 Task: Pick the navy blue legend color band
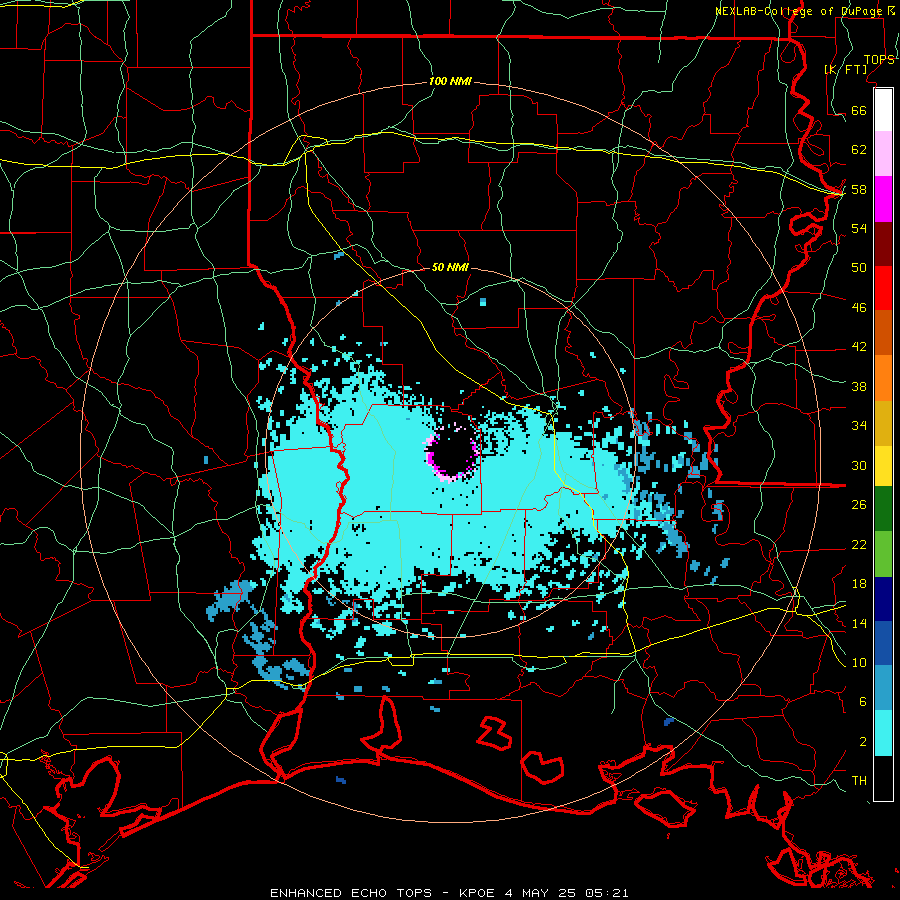(883, 599)
